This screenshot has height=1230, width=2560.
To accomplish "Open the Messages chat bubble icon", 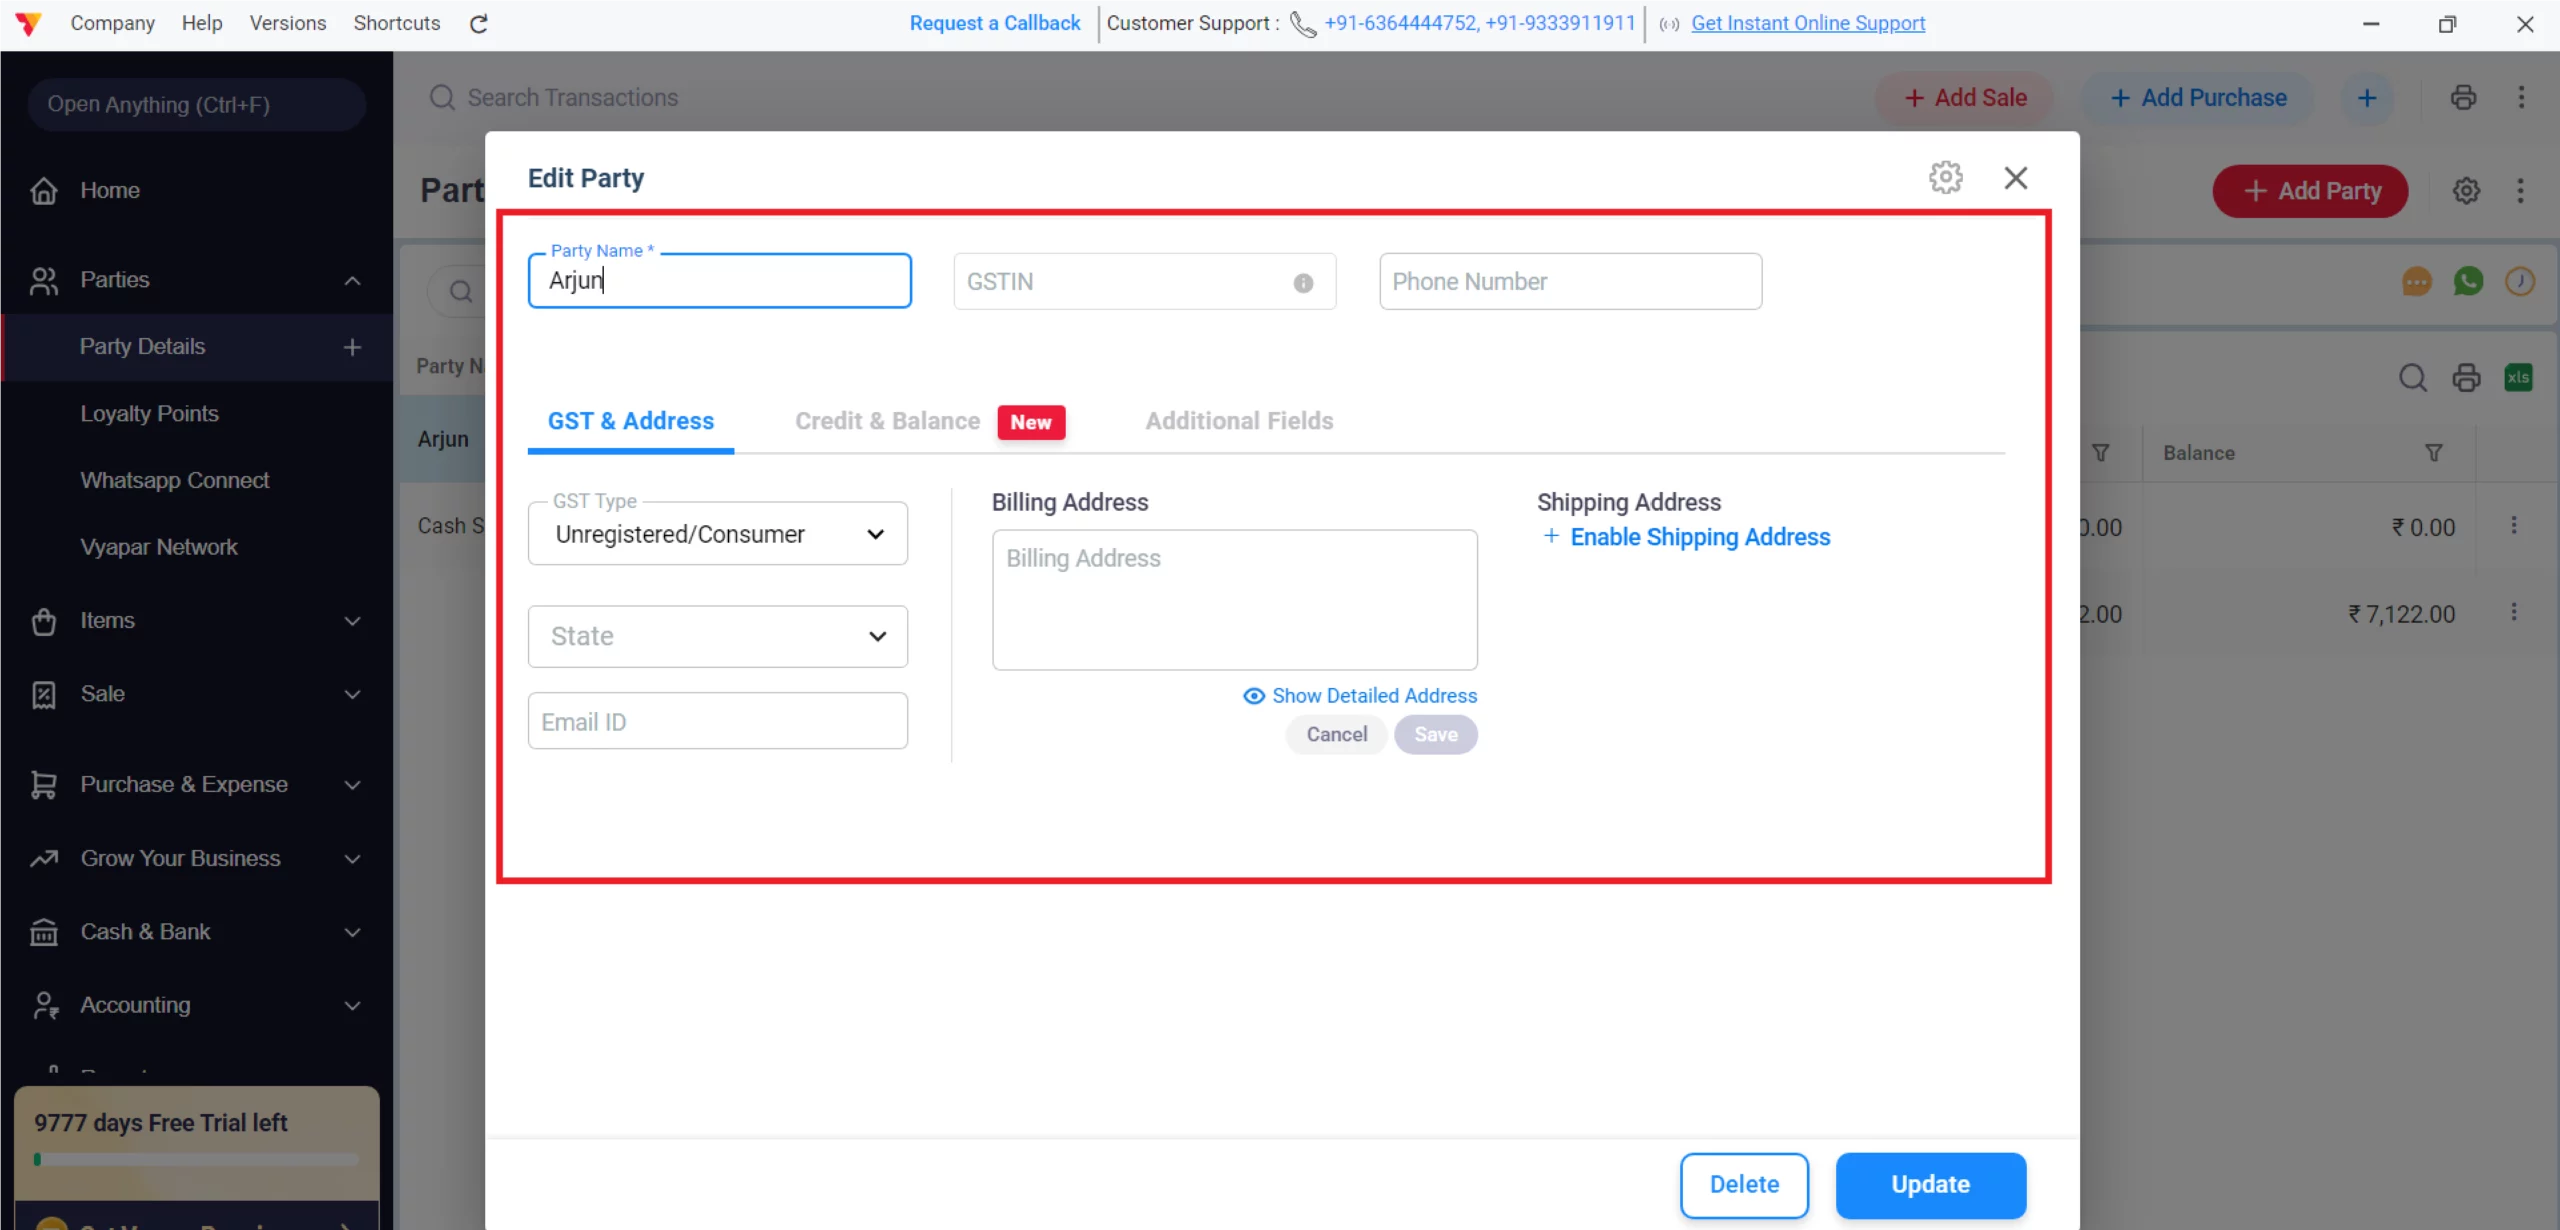I will [x=2416, y=282].
